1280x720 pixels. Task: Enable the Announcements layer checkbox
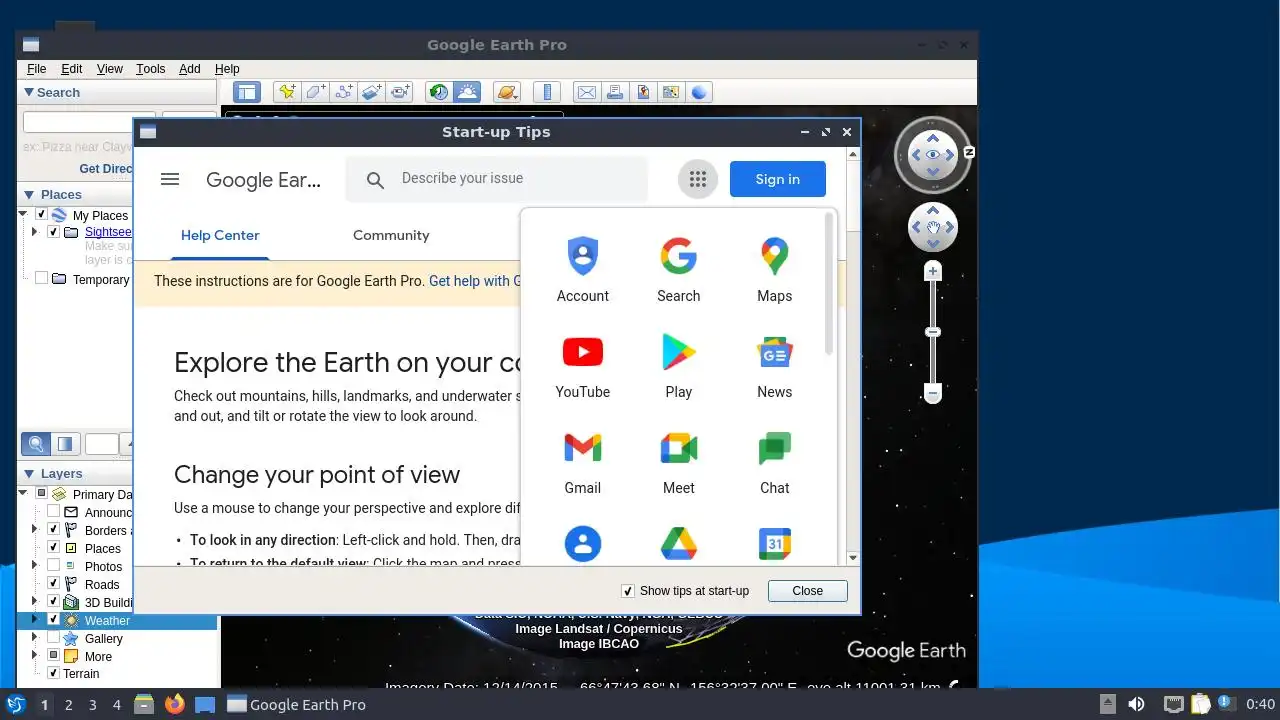coord(53,512)
